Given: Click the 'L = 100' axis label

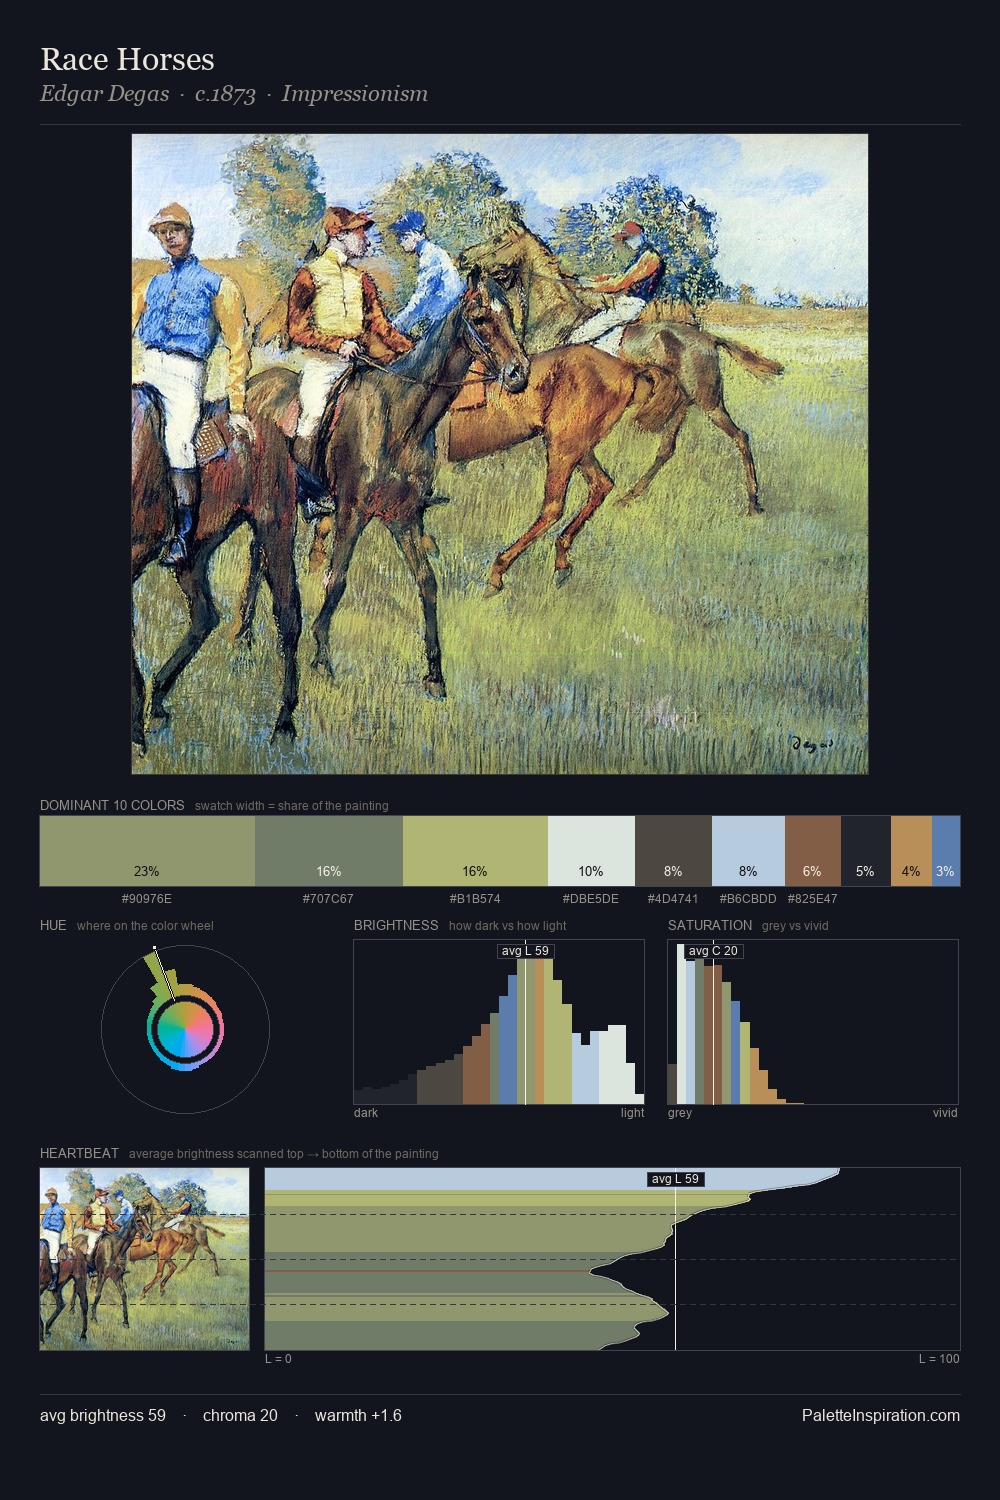Looking at the screenshot, I should [939, 1359].
